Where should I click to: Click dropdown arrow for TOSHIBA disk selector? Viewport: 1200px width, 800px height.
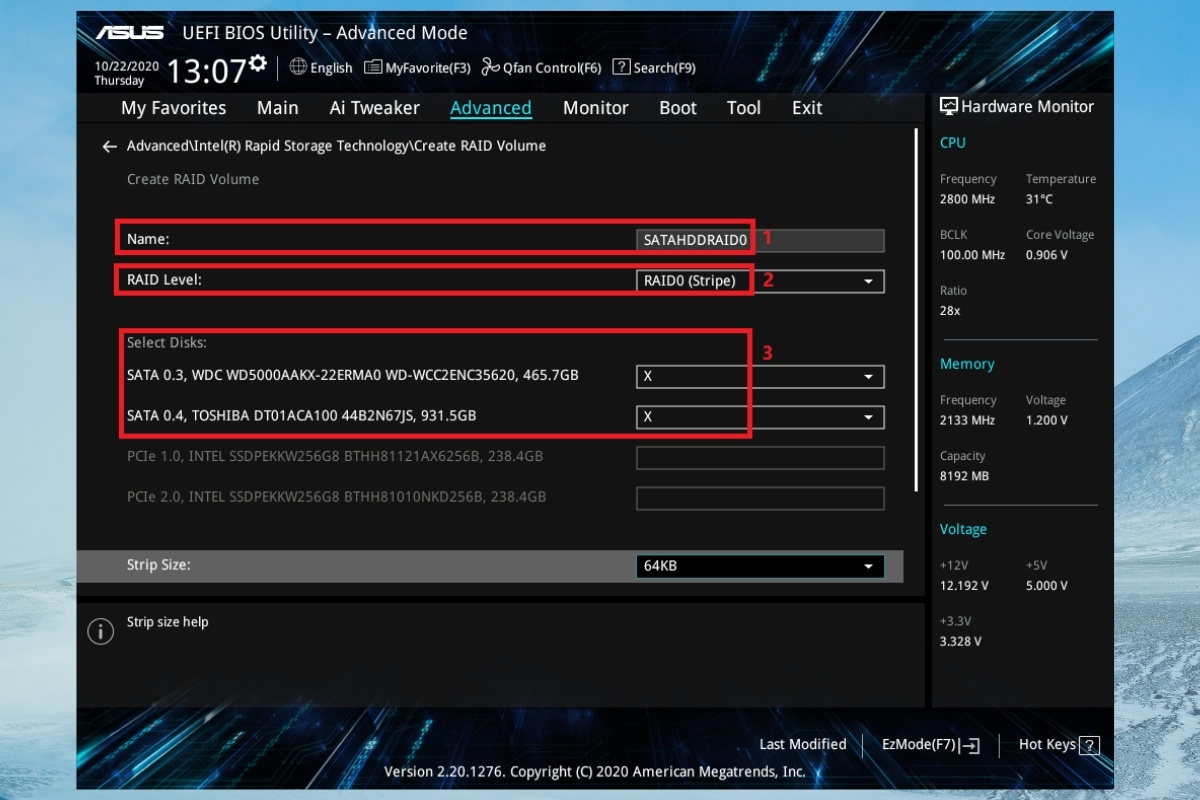868,417
